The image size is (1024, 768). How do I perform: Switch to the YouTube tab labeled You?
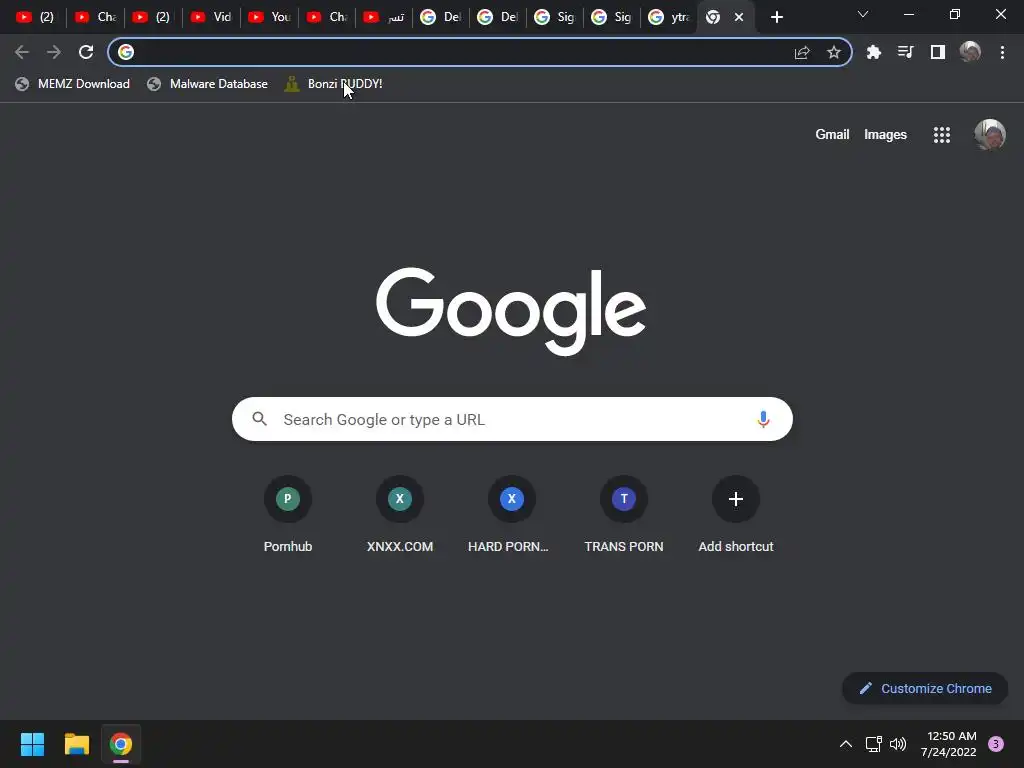pos(270,17)
